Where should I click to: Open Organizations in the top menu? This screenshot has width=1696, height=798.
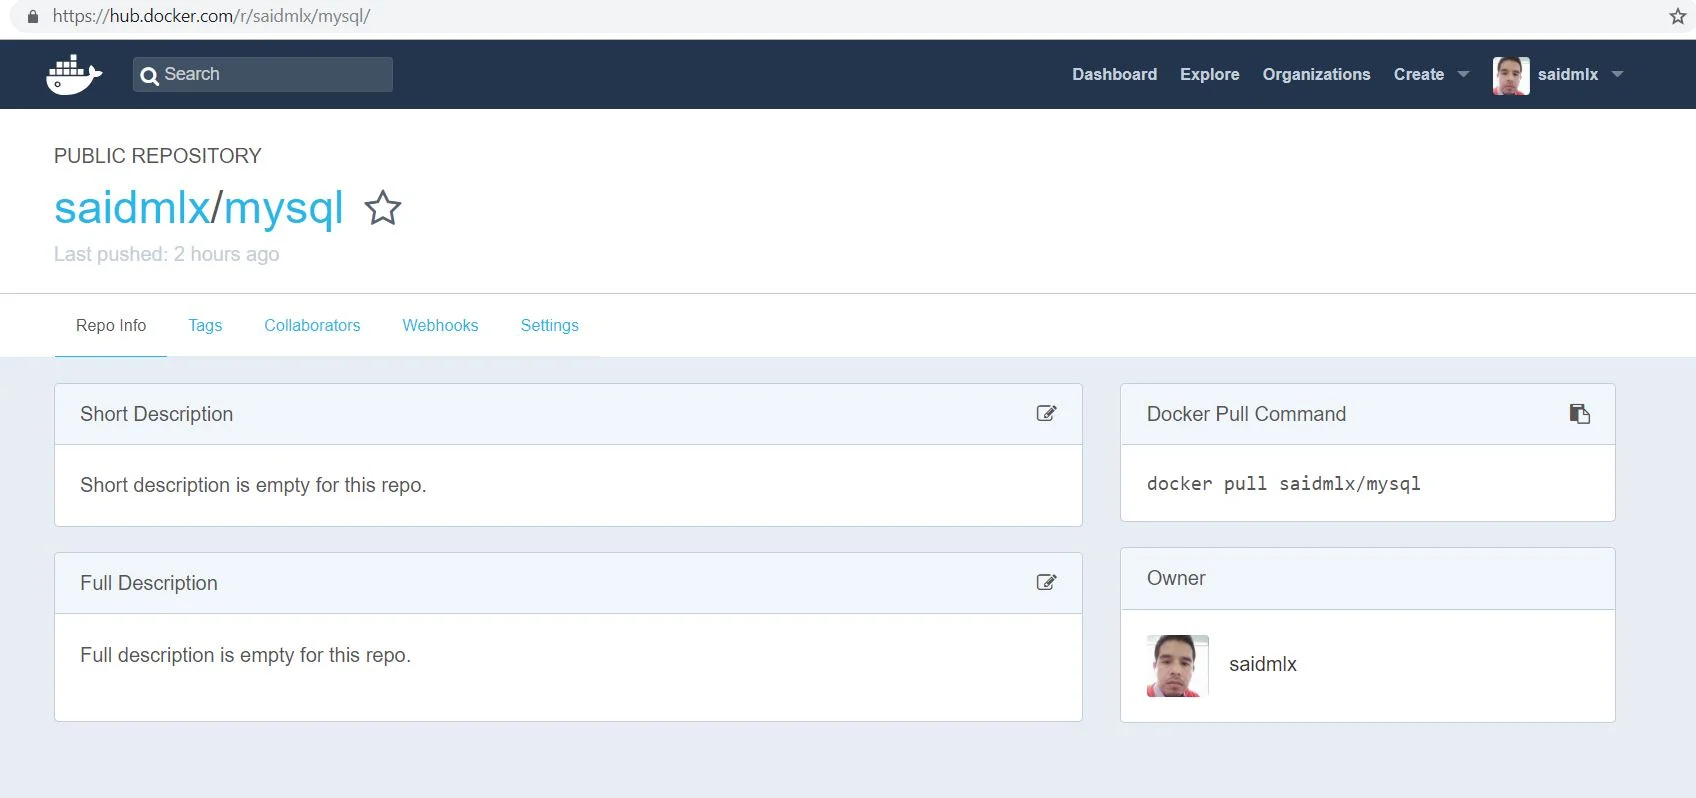click(1316, 74)
